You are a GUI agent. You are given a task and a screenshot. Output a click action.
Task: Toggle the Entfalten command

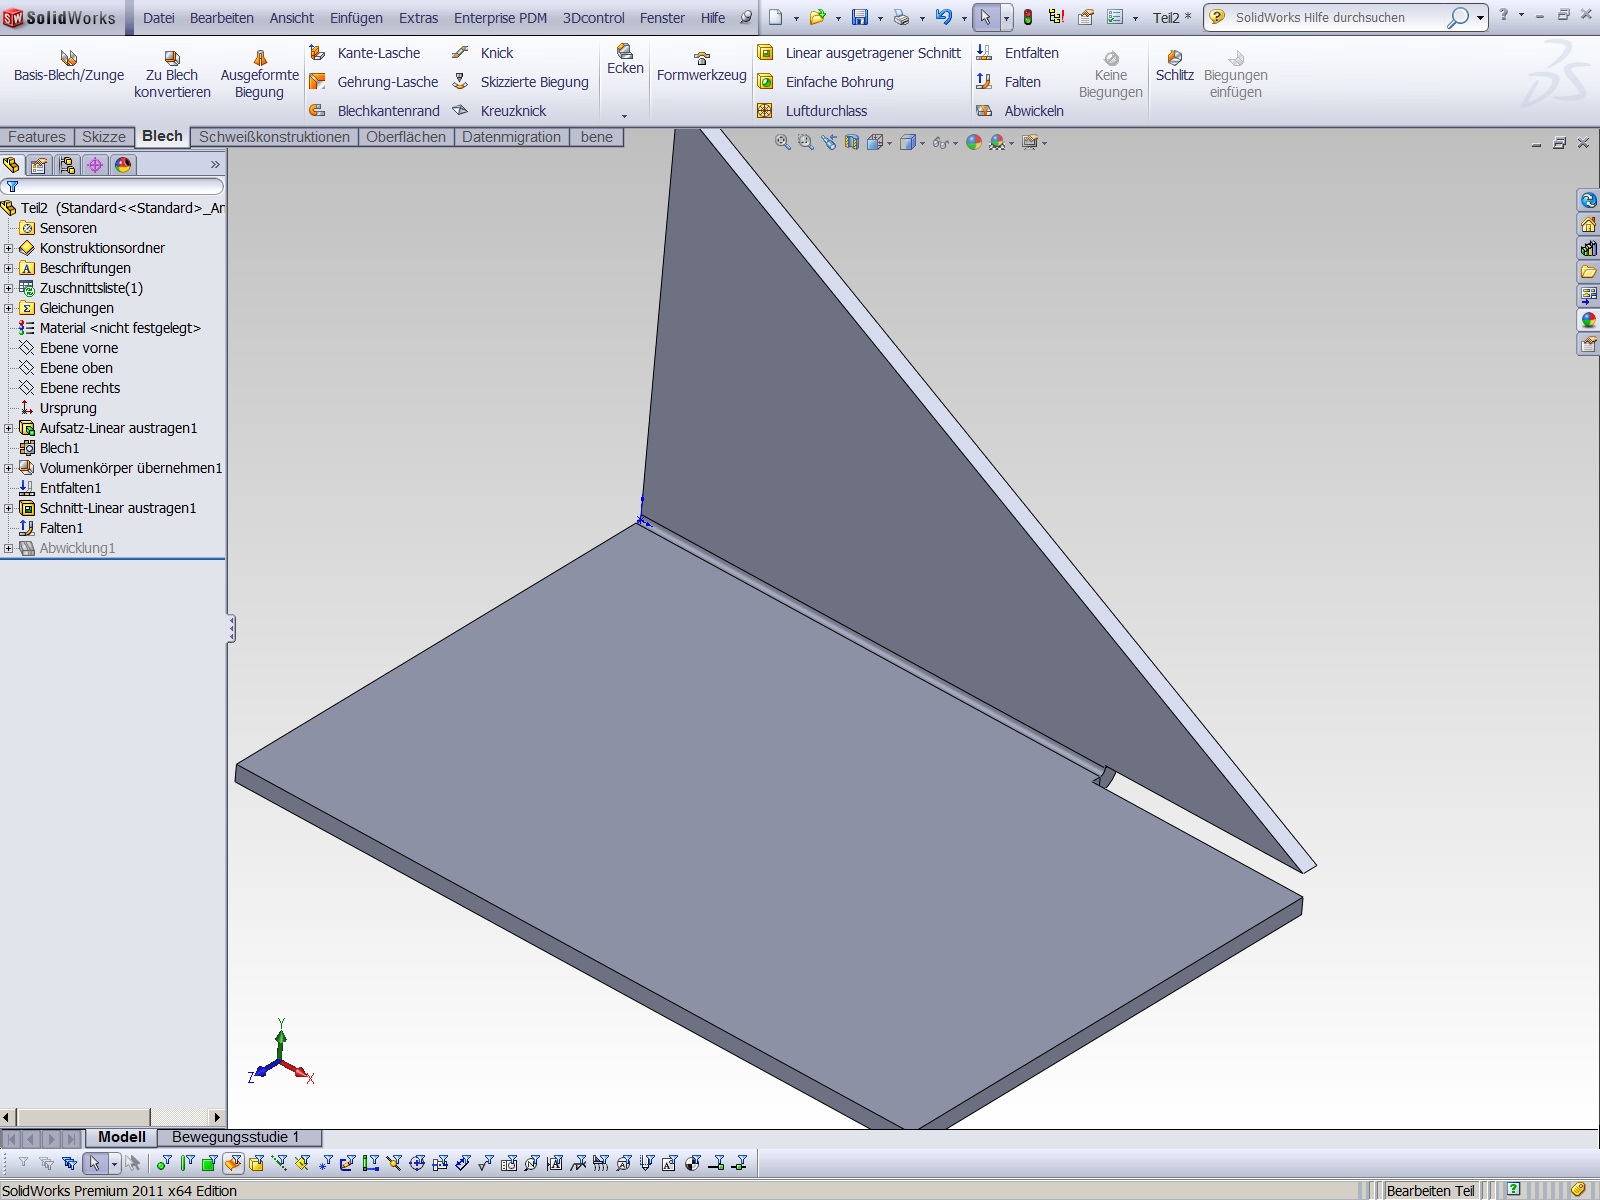(1031, 53)
